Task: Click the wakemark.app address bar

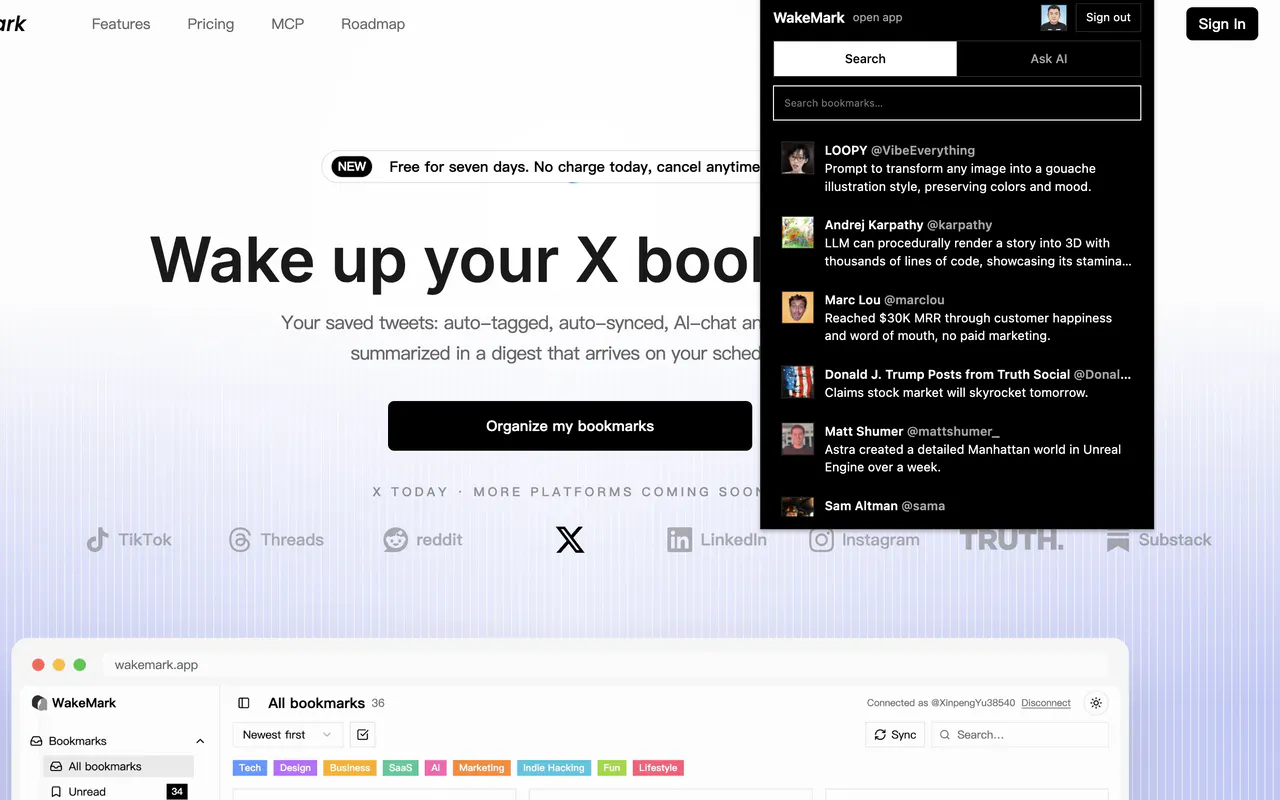Action: pos(606,665)
